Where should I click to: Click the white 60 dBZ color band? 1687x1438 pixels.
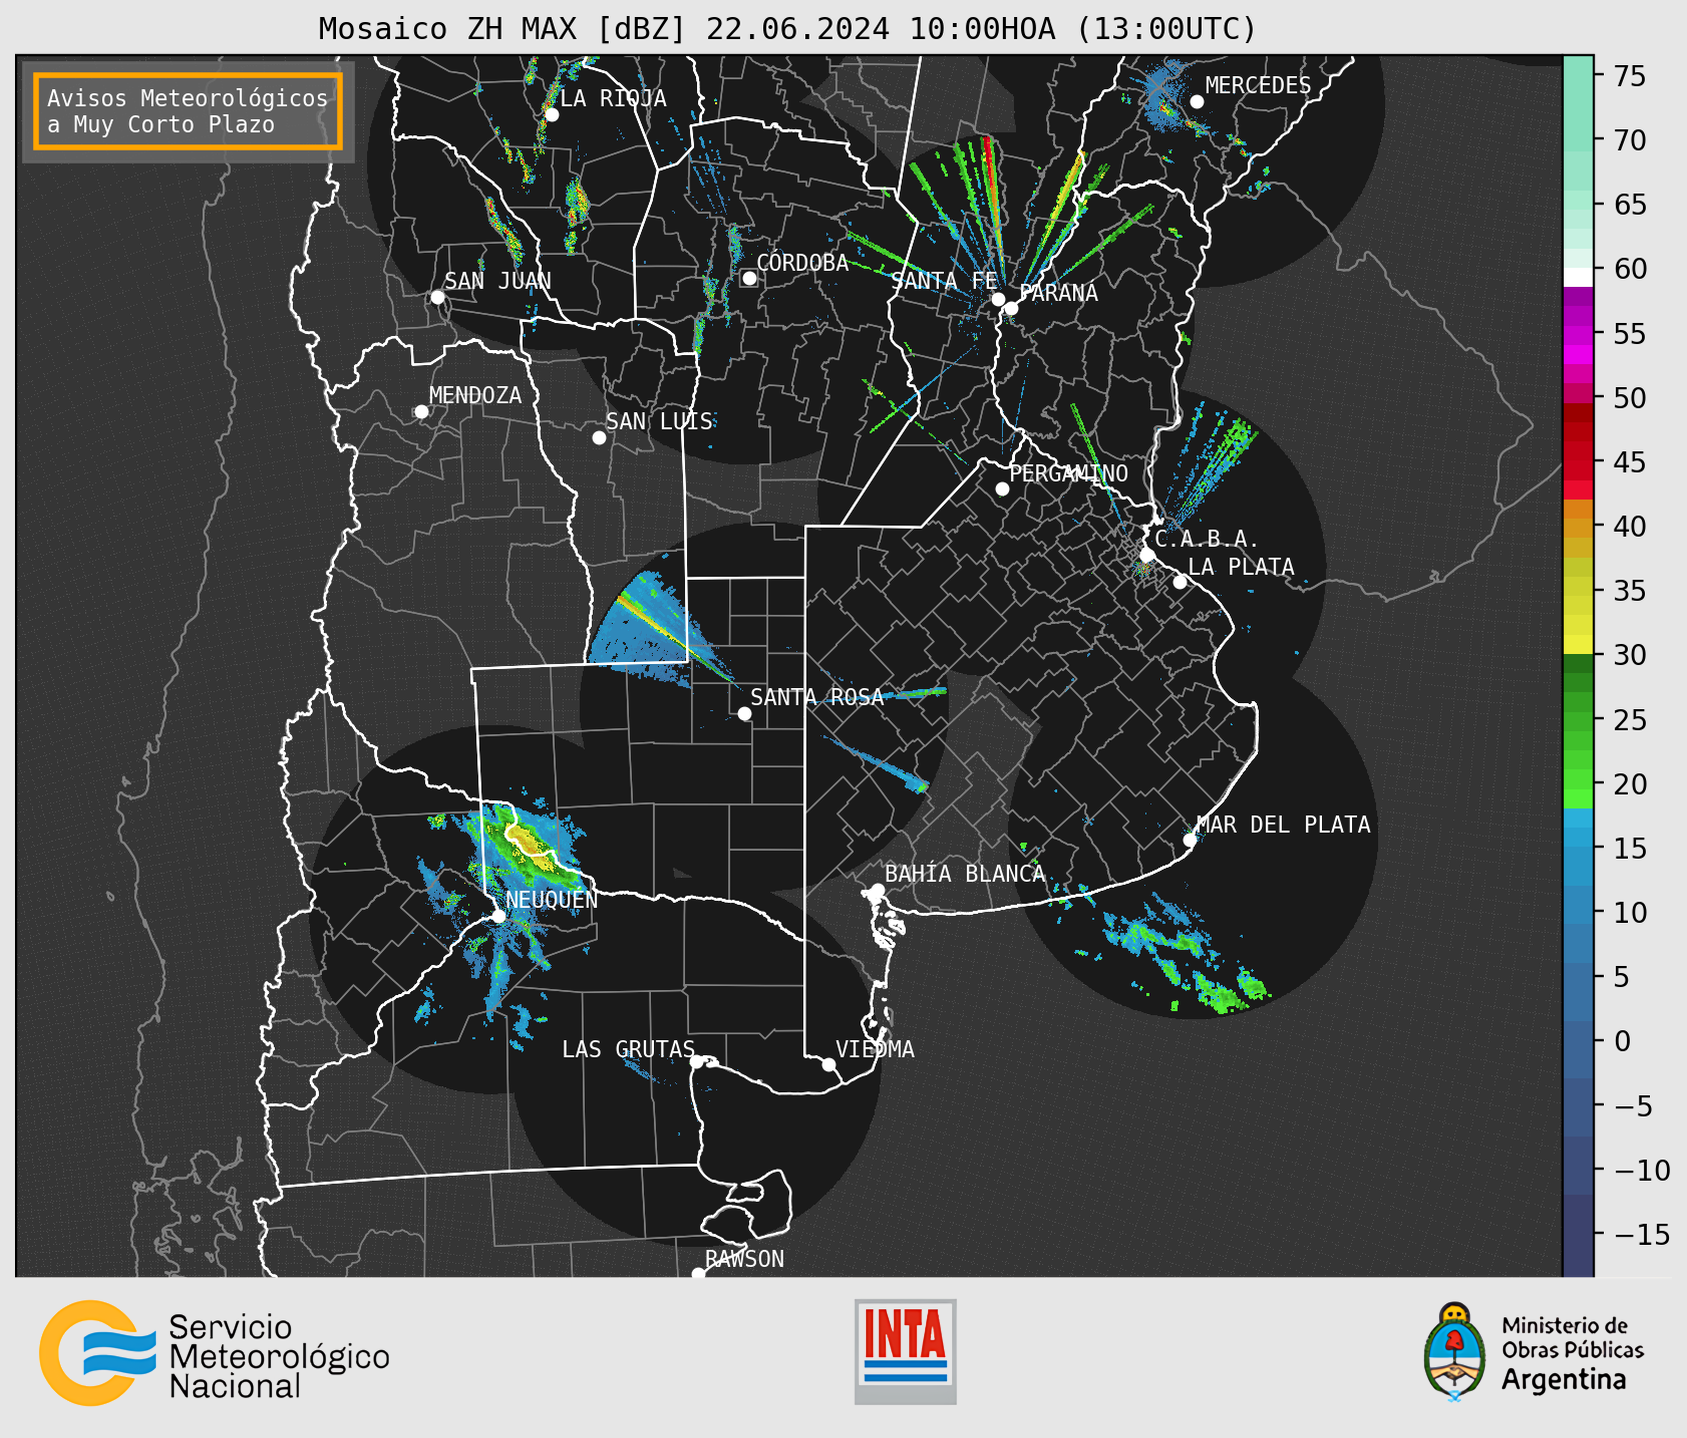(x=1578, y=277)
